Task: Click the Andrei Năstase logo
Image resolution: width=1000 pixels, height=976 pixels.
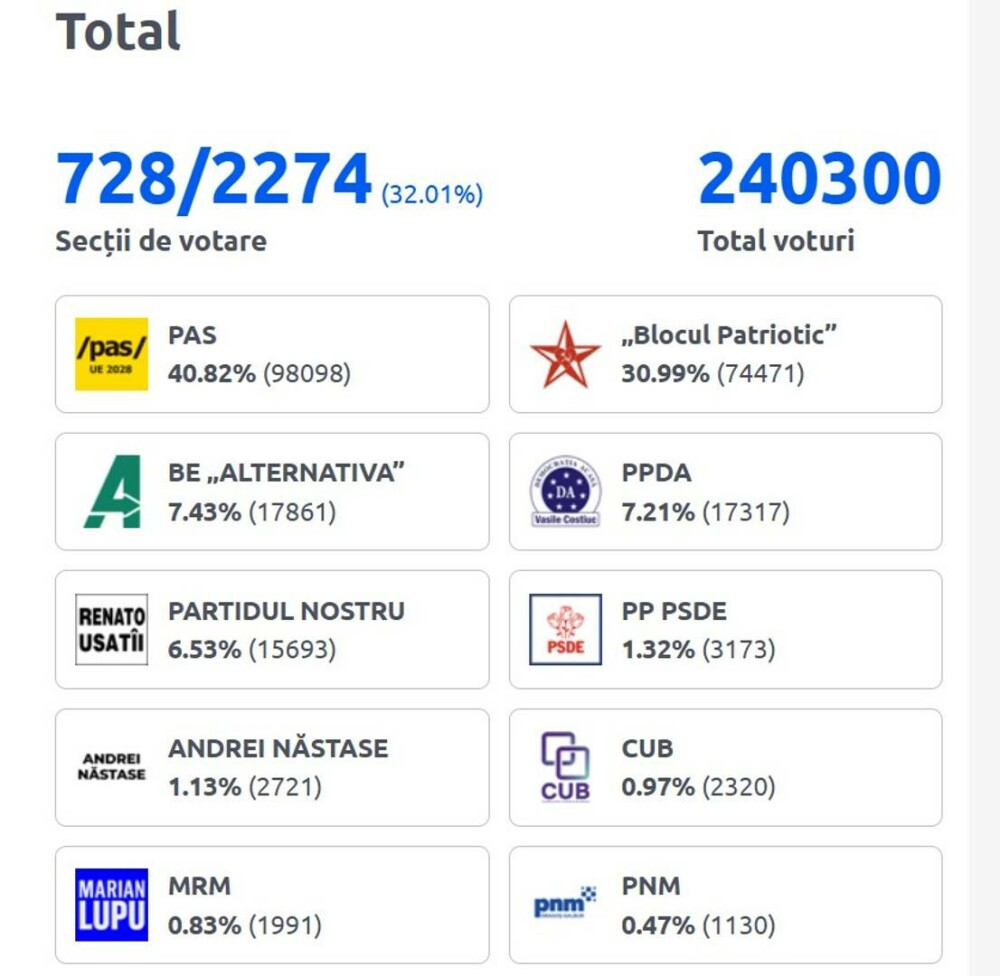Action: [x=111, y=767]
